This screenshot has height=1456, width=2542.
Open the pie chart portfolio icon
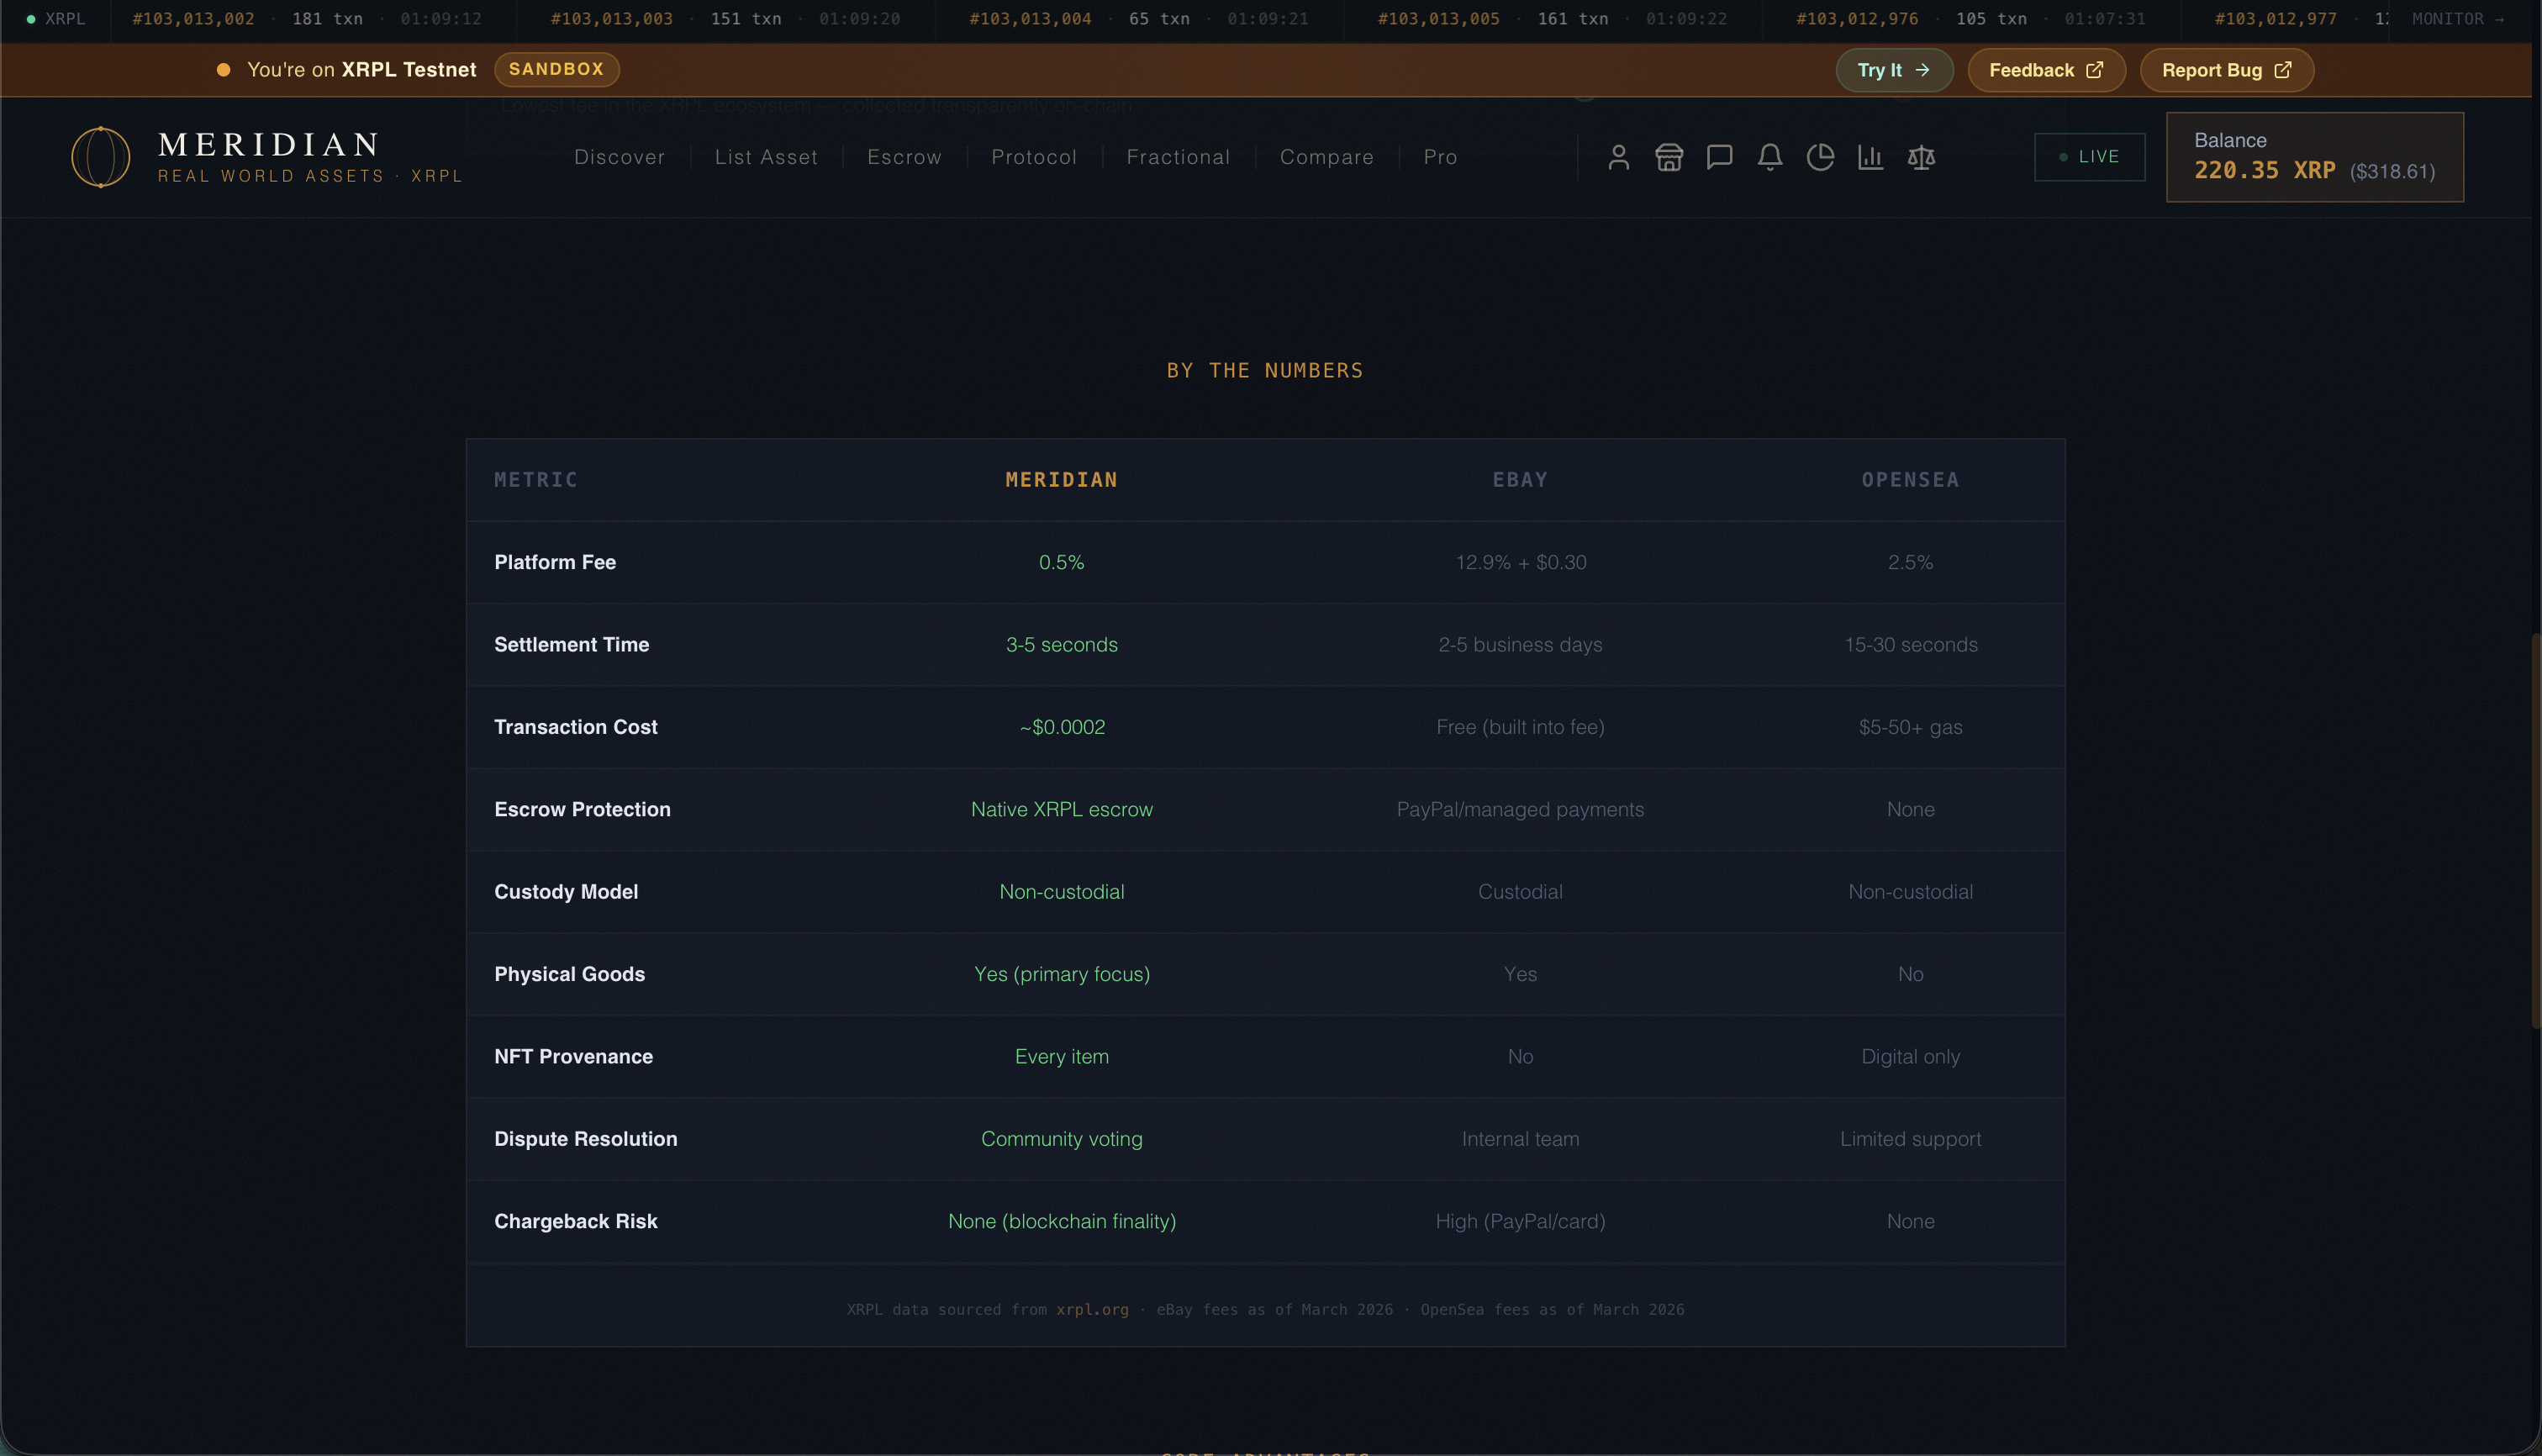click(1821, 157)
